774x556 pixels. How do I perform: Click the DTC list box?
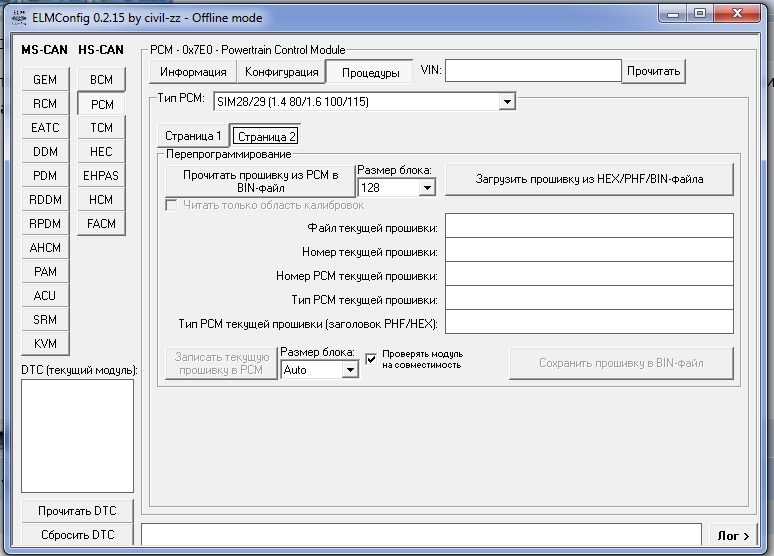pyautogui.click(x=77, y=436)
